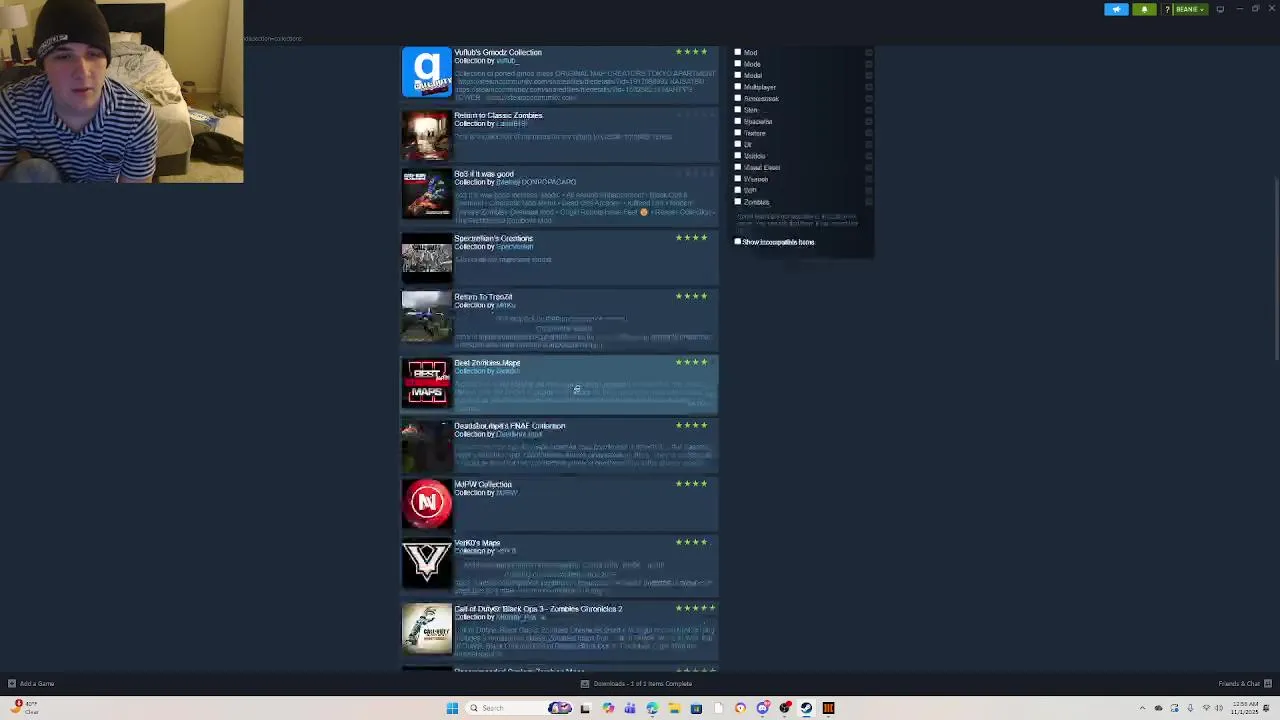Open the Task View taskbar icon
1280x720 pixels.
585,708
